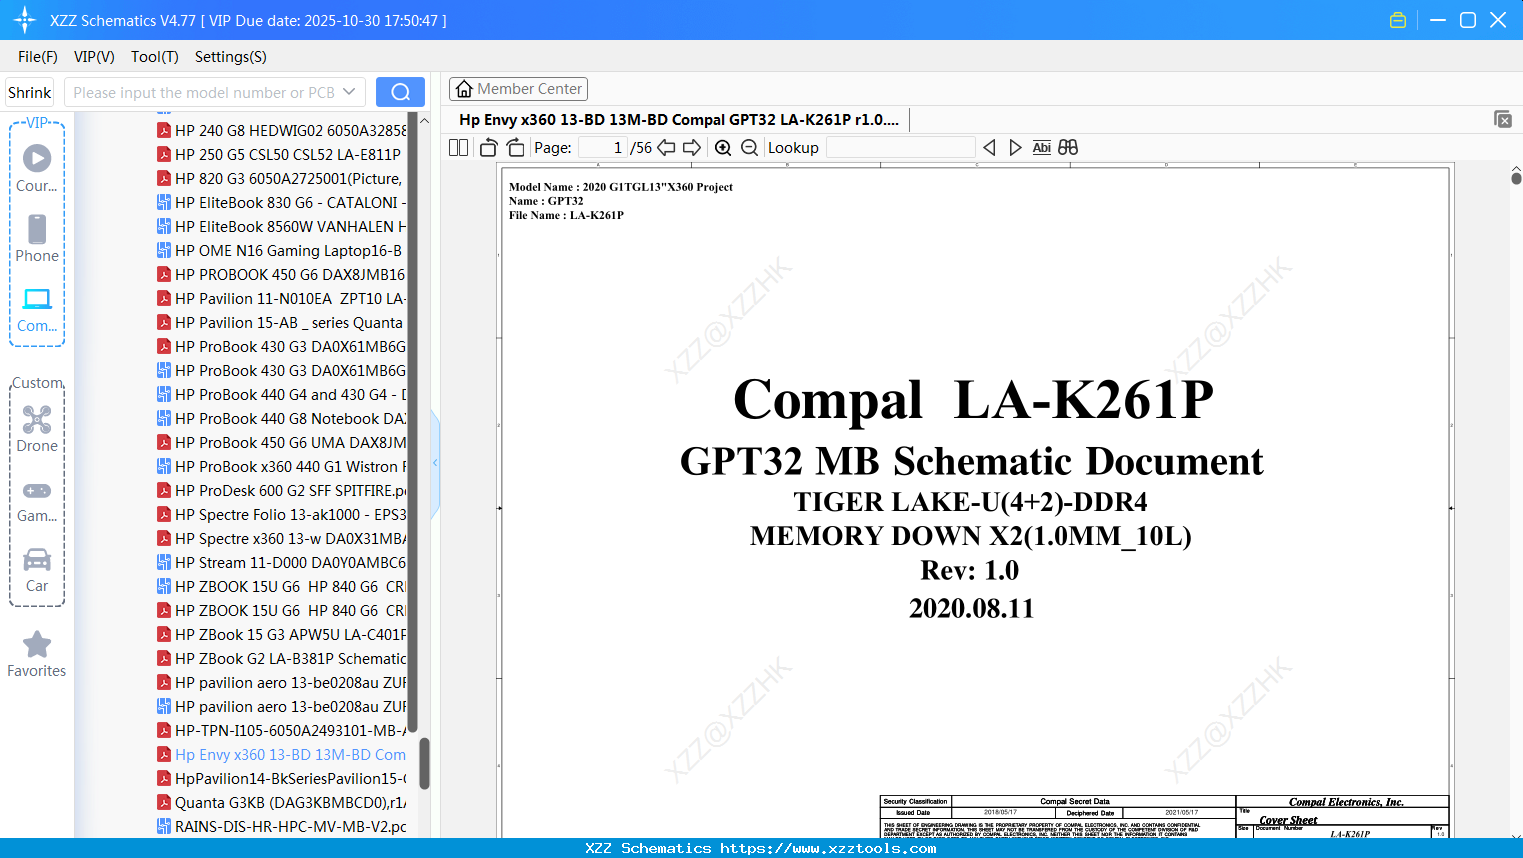Image resolution: width=1523 pixels, height=858 pixels.
Task: Open HP Stream 11-D000 DA0Y0AMBC6 file
Action: tap(282, 562)
